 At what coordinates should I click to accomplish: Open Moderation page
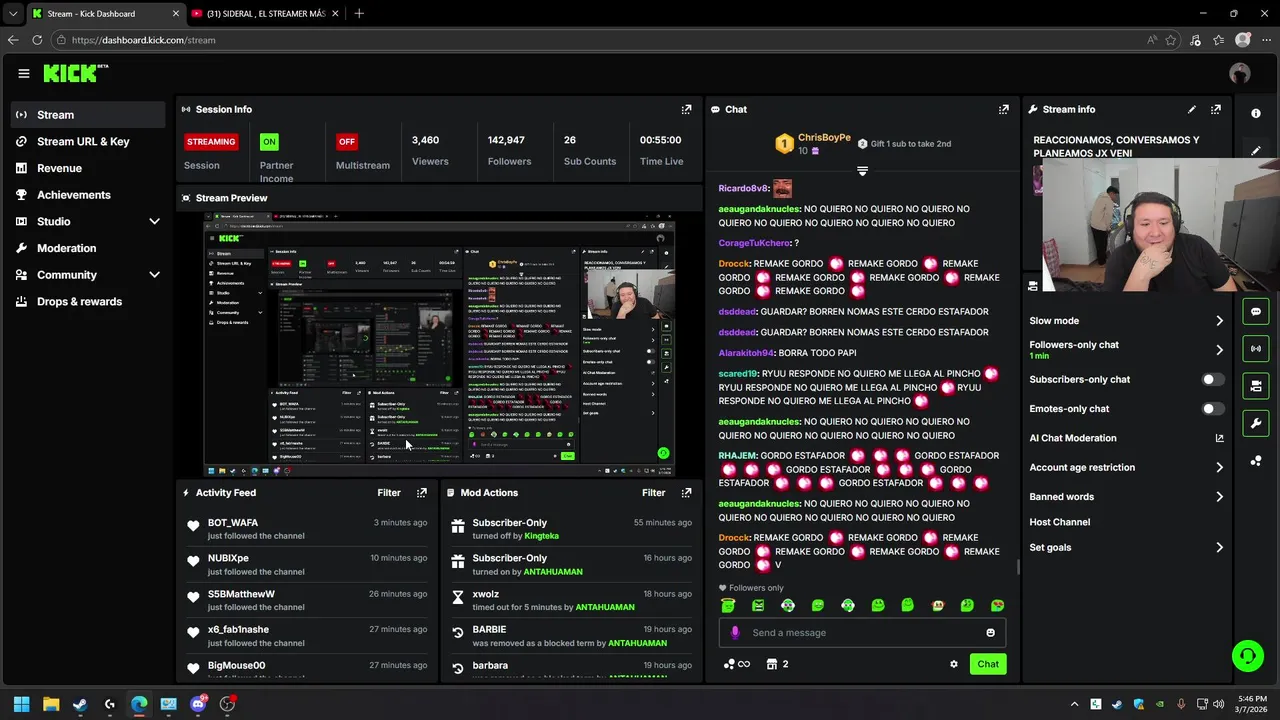[87, 248]
